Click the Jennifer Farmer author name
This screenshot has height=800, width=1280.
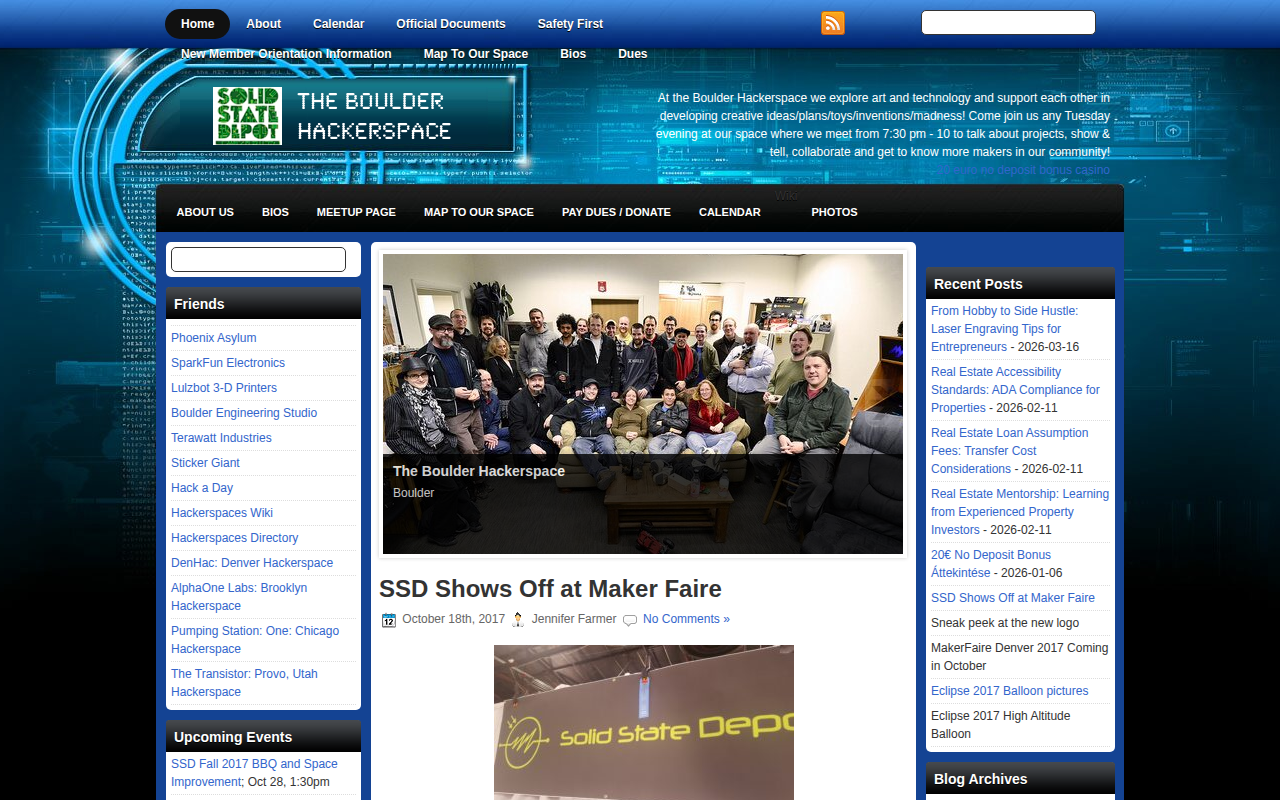pos(574,619)
